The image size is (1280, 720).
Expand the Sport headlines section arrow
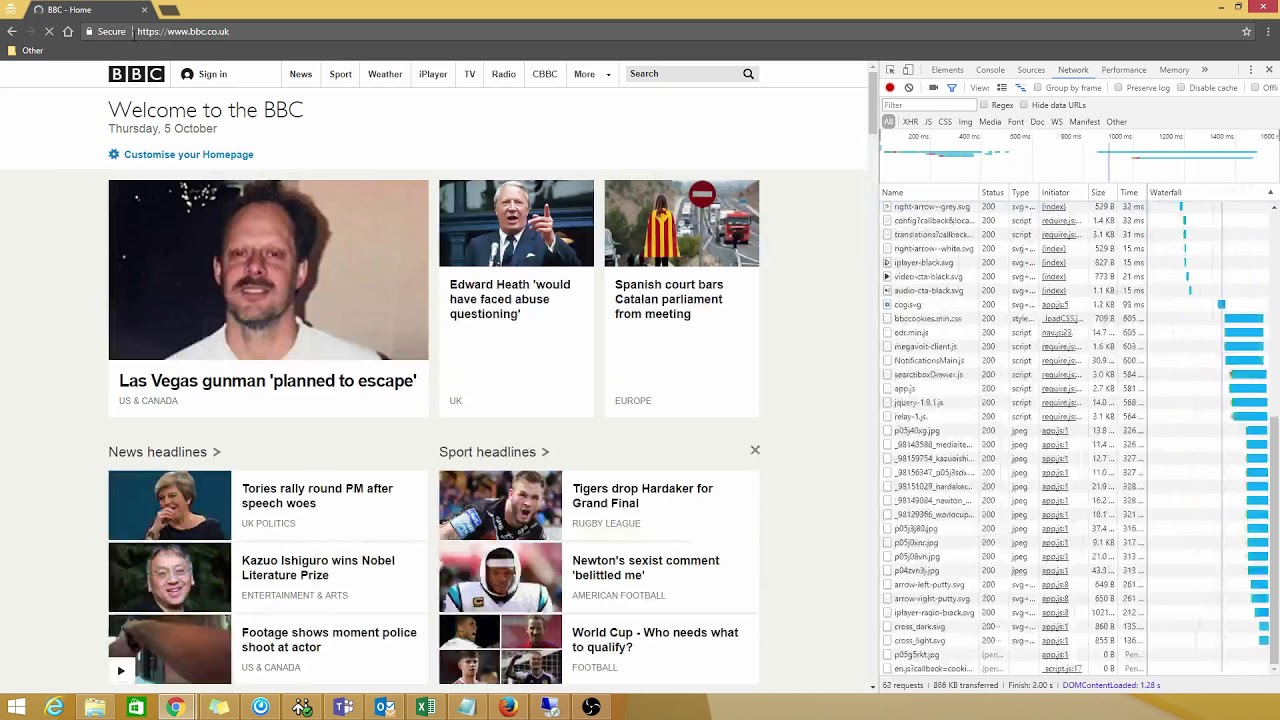pos(545,452)
